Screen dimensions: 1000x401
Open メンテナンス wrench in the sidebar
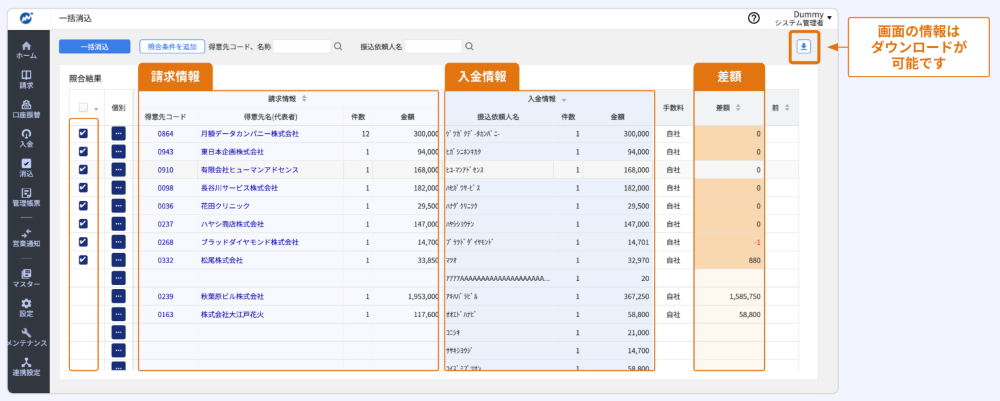click(26, 337)
